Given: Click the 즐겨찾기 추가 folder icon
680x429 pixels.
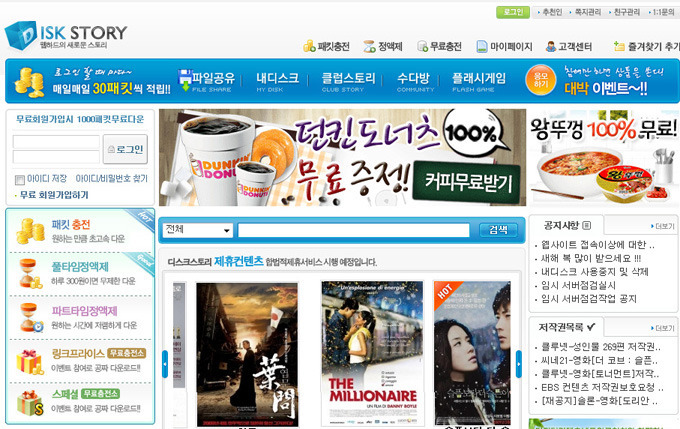Looking at the screenshot, I should [x=619, y=46].
